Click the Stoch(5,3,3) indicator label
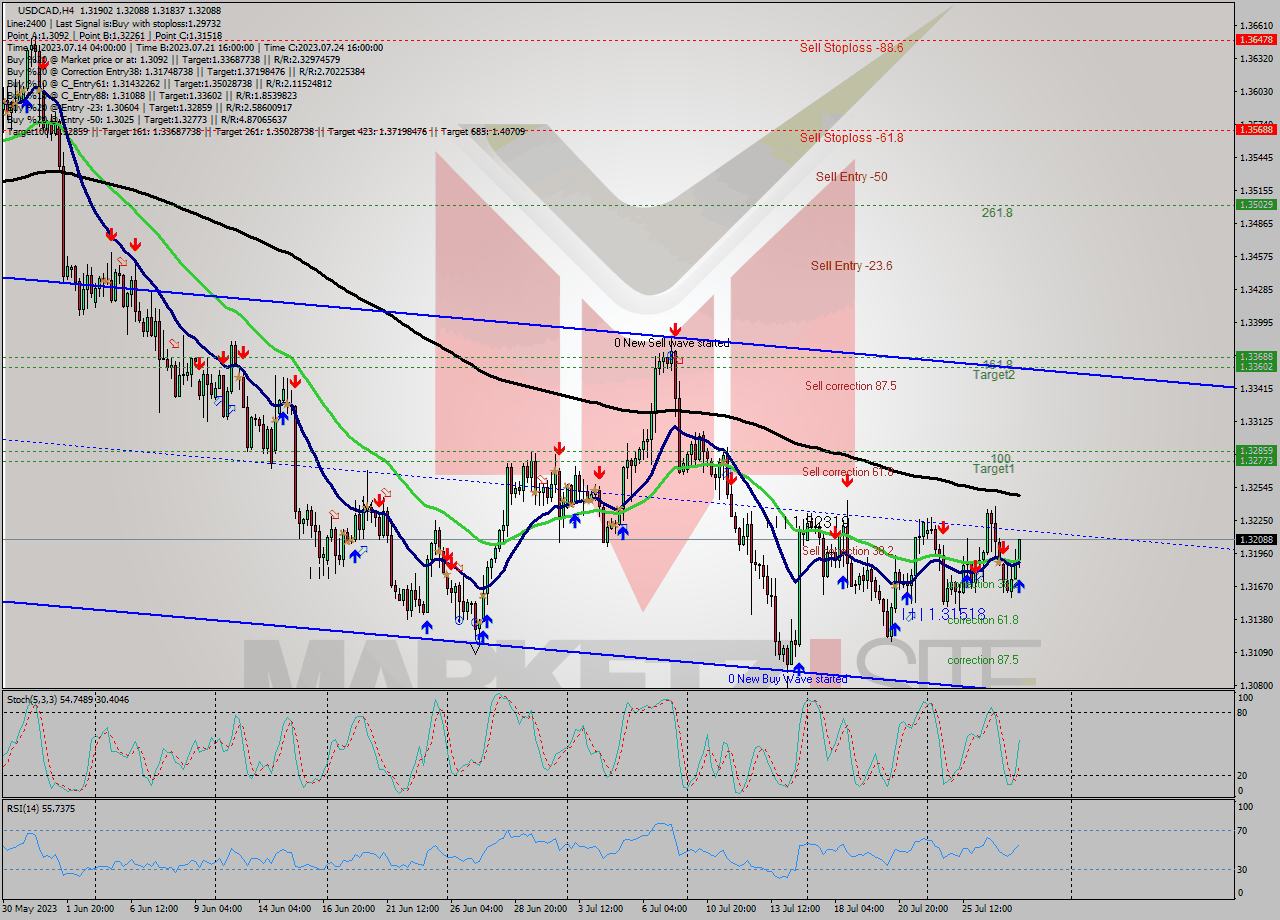The width and height of the screenshot is (1280, 920). [66, 699]
